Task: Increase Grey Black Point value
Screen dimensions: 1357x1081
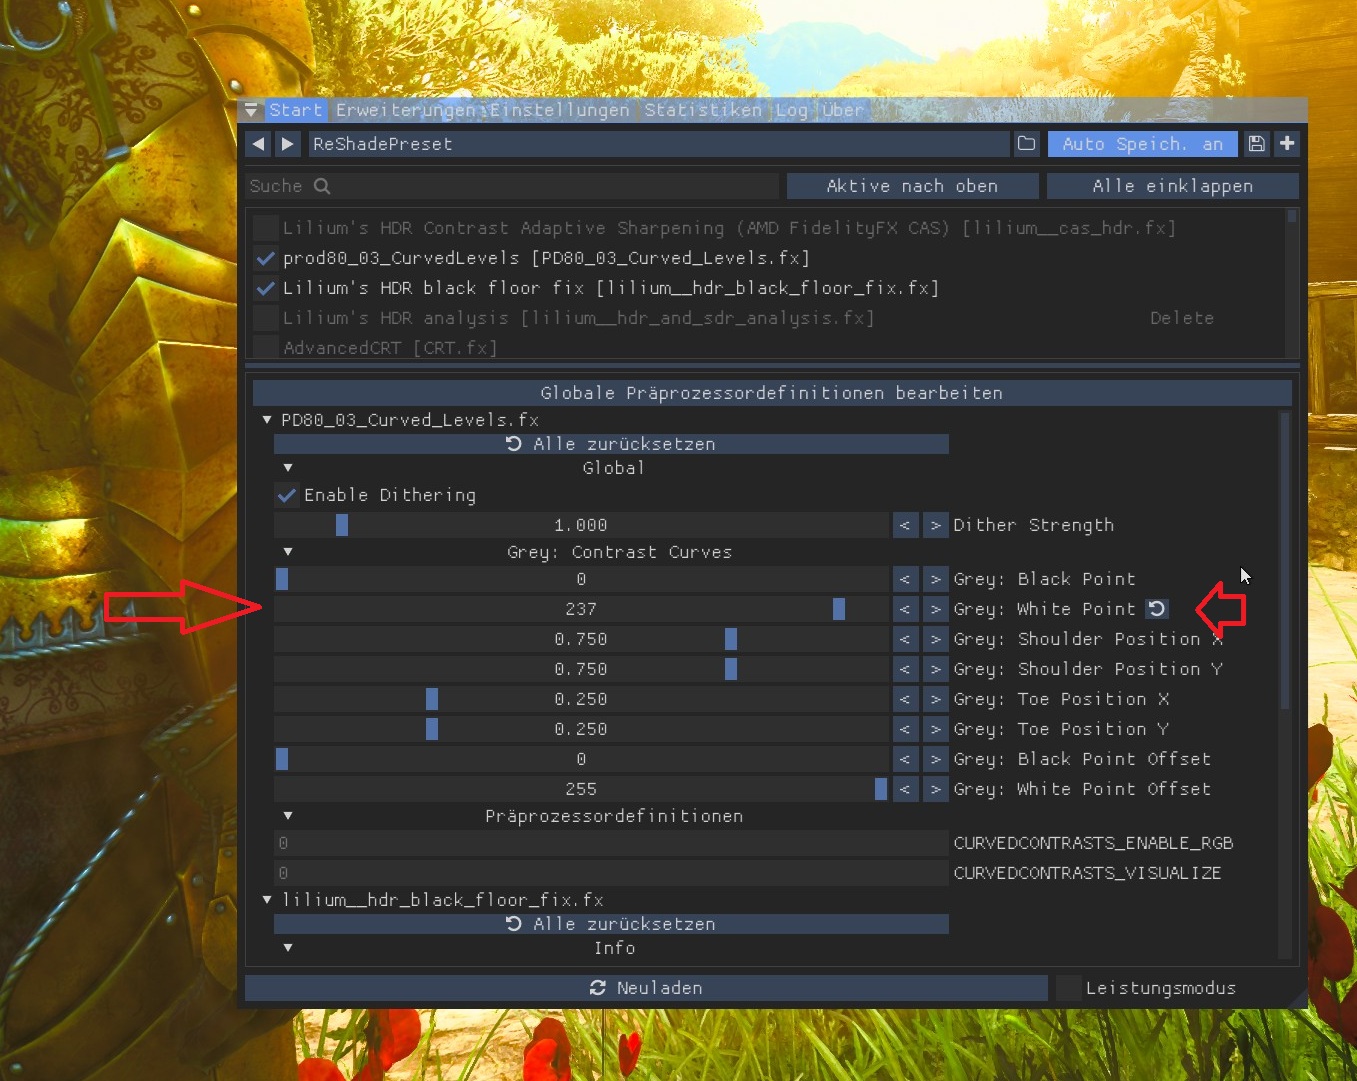Action: point(936,579)
